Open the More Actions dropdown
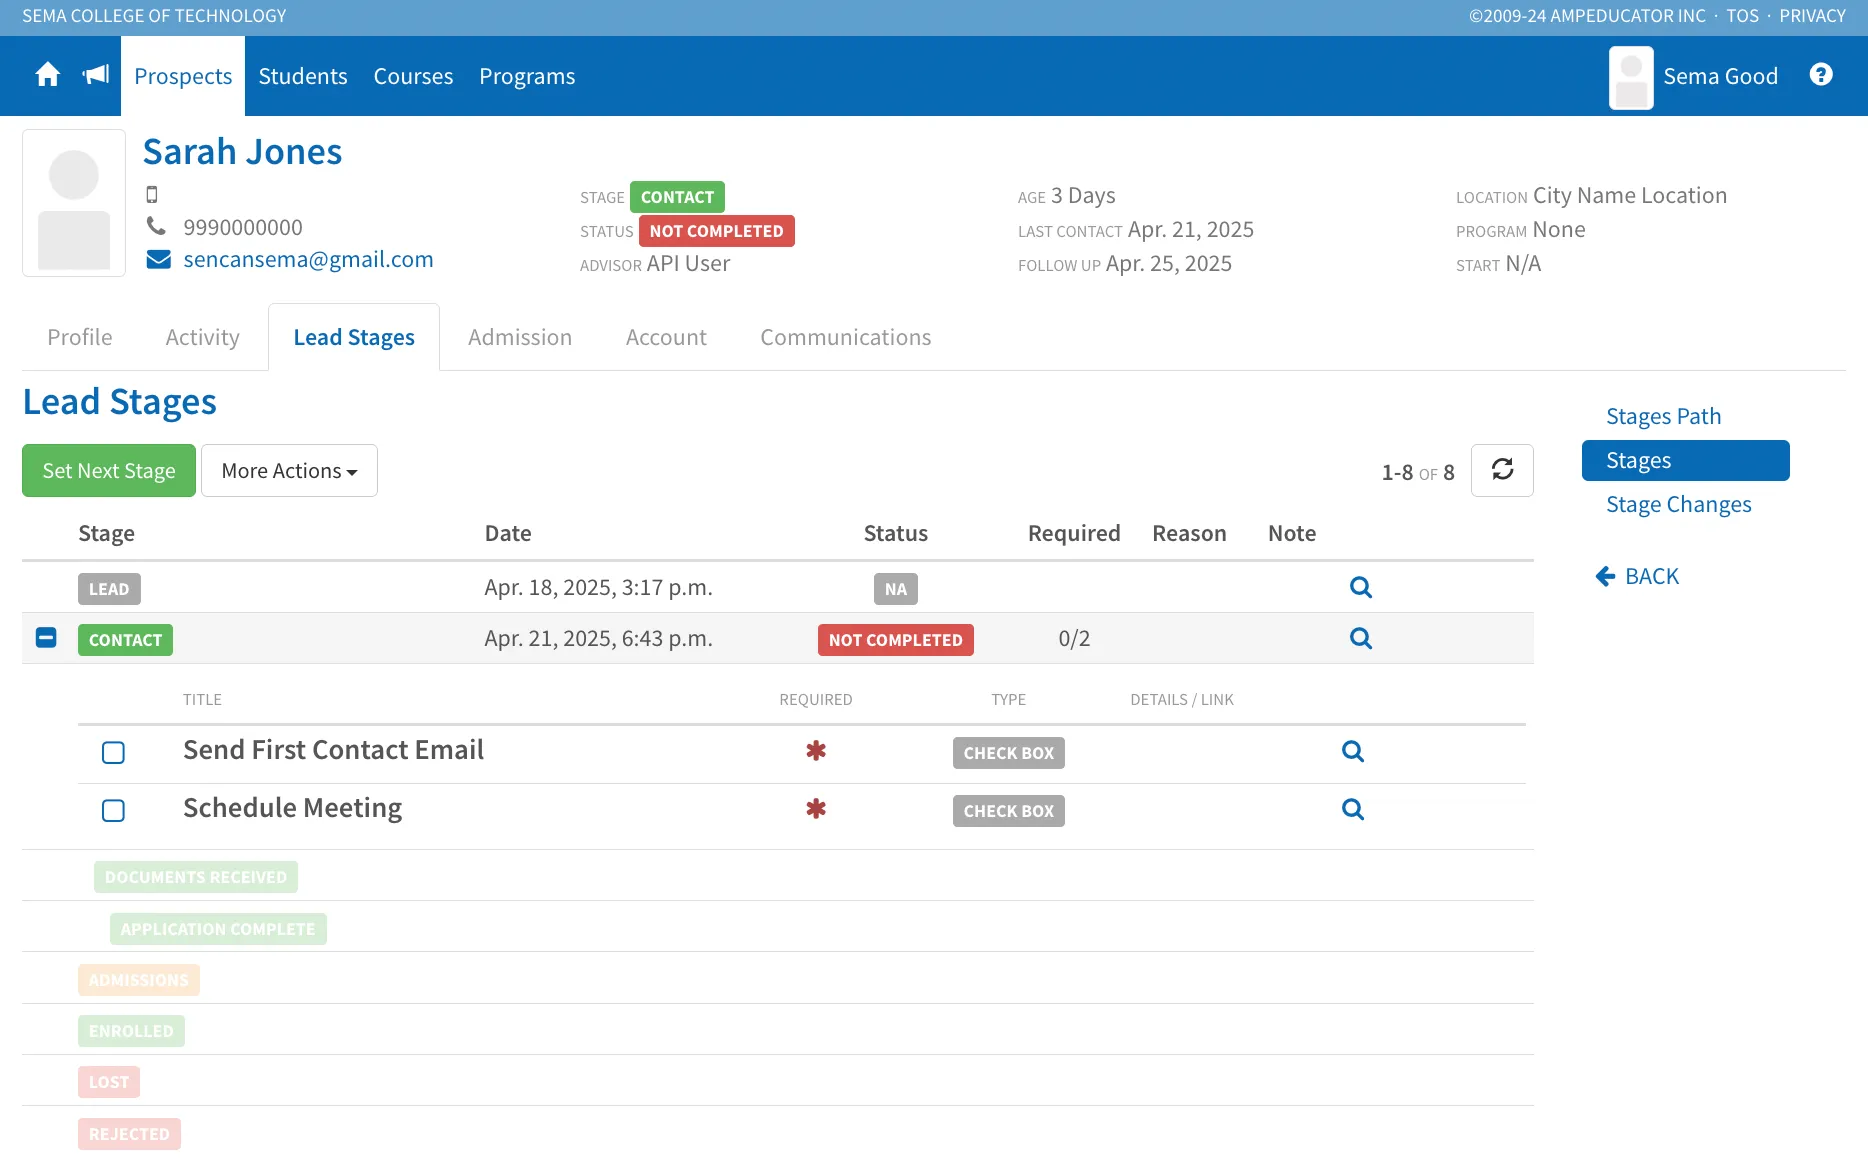 [x=289, y=470]
